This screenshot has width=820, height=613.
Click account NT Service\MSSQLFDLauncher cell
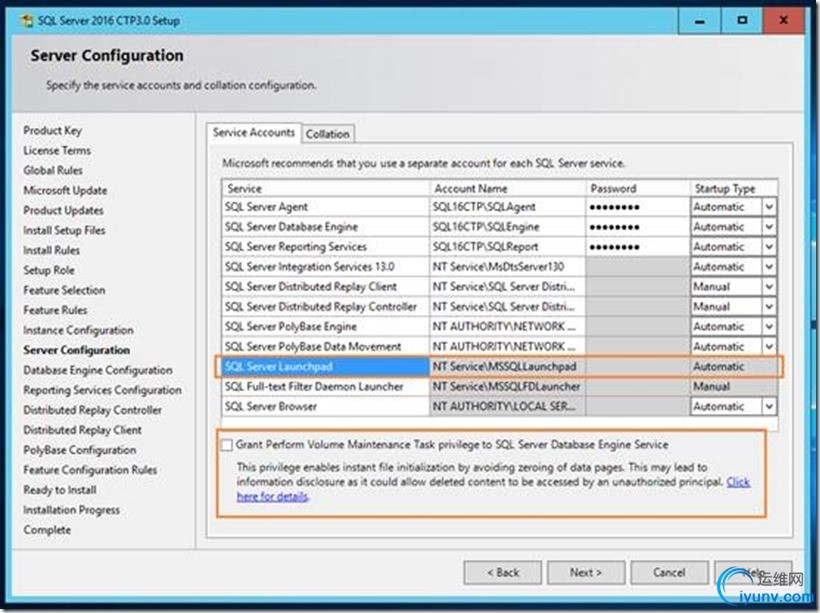coord(507,387)
